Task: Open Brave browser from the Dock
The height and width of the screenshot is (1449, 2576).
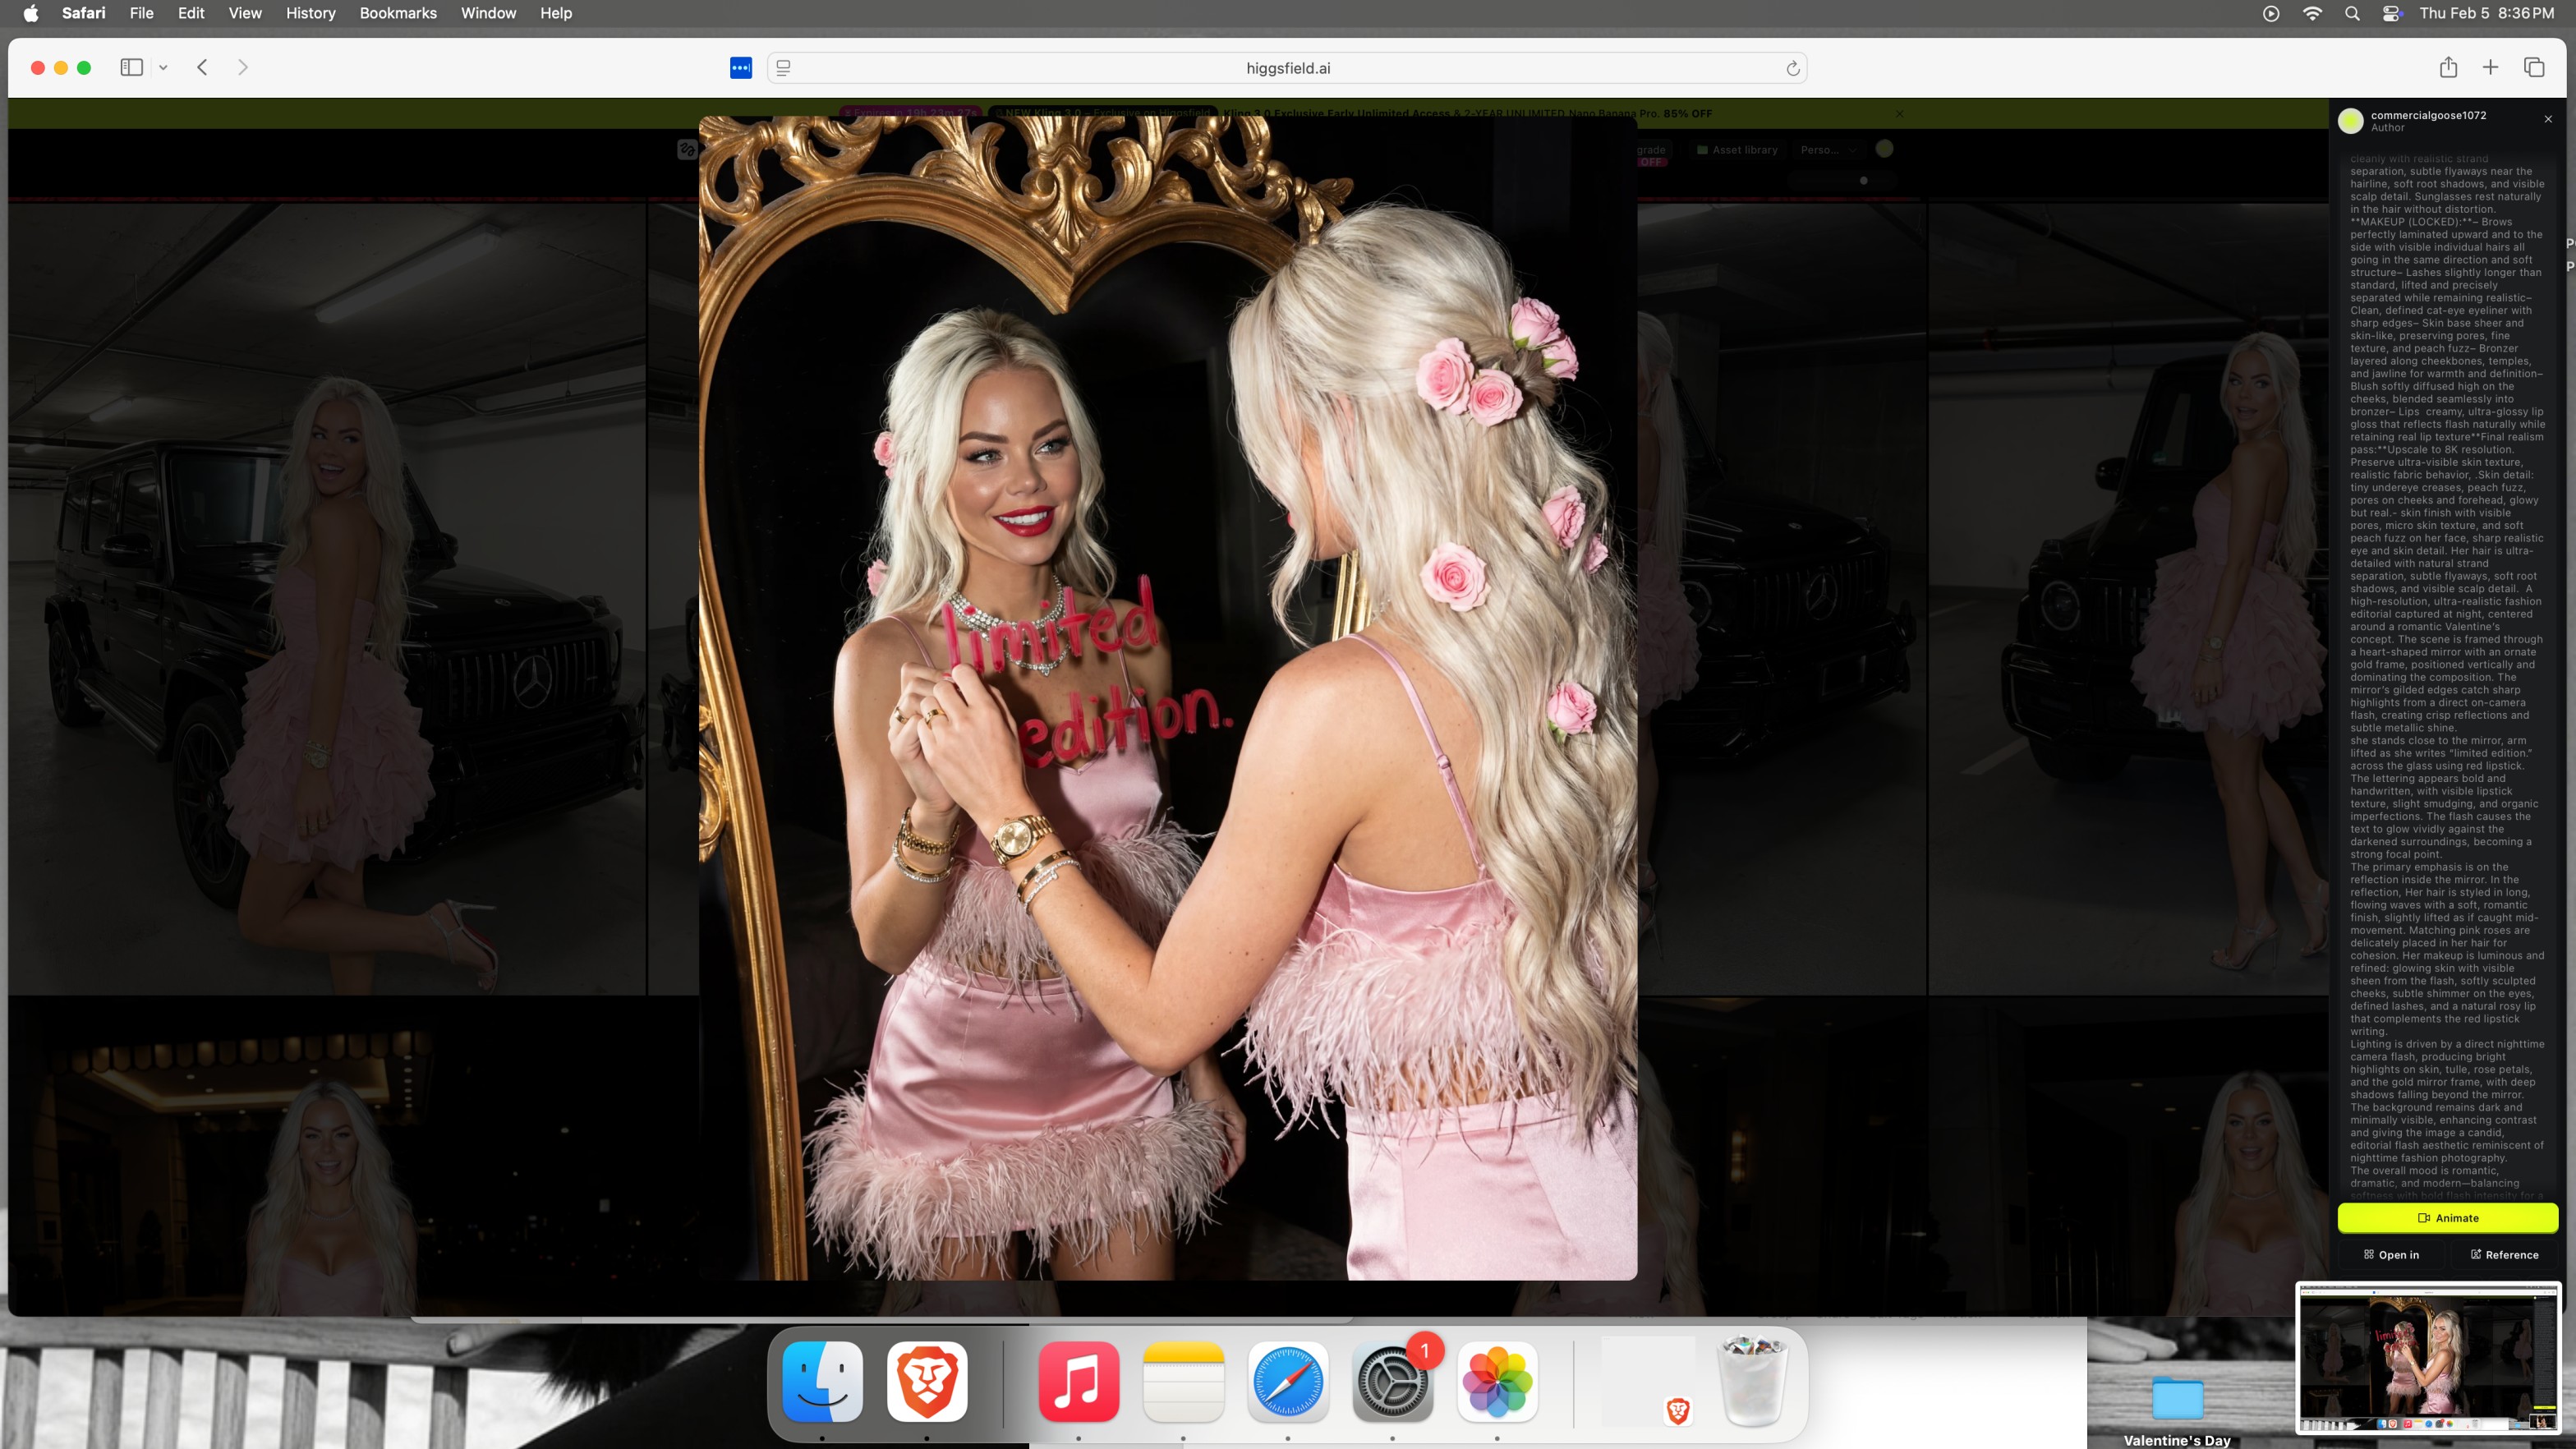Action: pos(926,1381)
